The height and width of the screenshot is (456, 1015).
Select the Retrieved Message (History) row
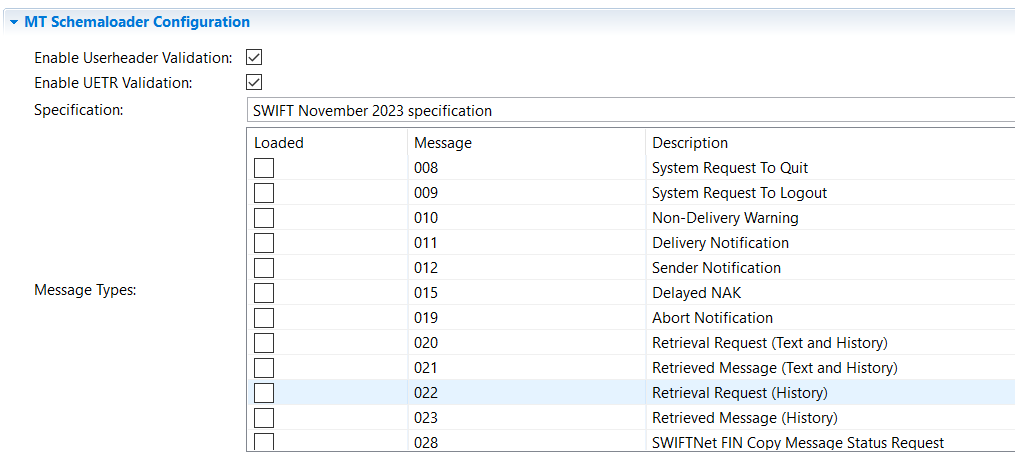631,418
